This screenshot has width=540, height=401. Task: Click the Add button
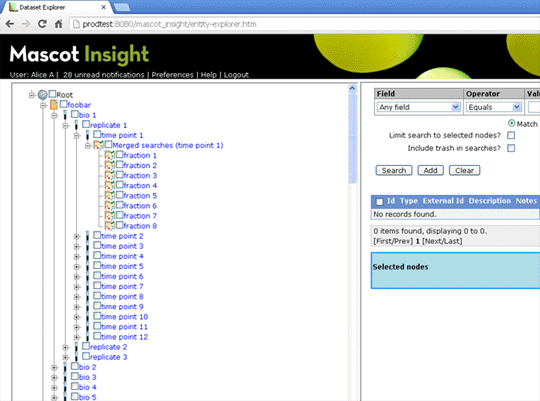[x=430, y=170]
